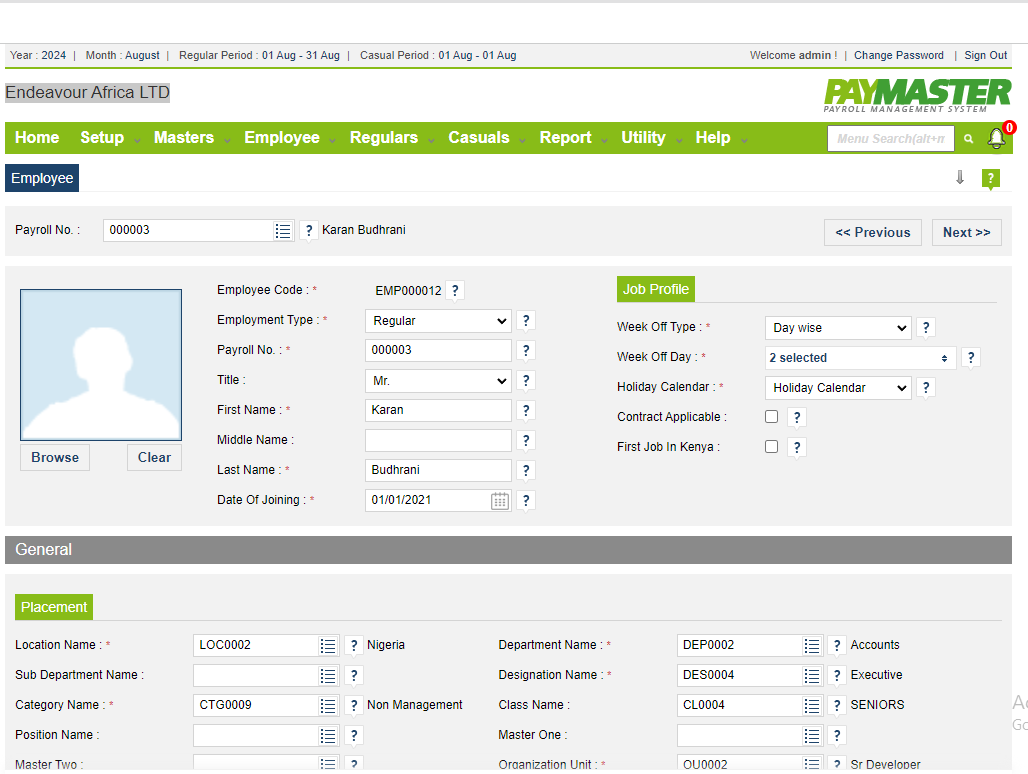Screen dimensions: 1028x774
Task: Open Location Name lookup list icon
Action: (328, 646)
